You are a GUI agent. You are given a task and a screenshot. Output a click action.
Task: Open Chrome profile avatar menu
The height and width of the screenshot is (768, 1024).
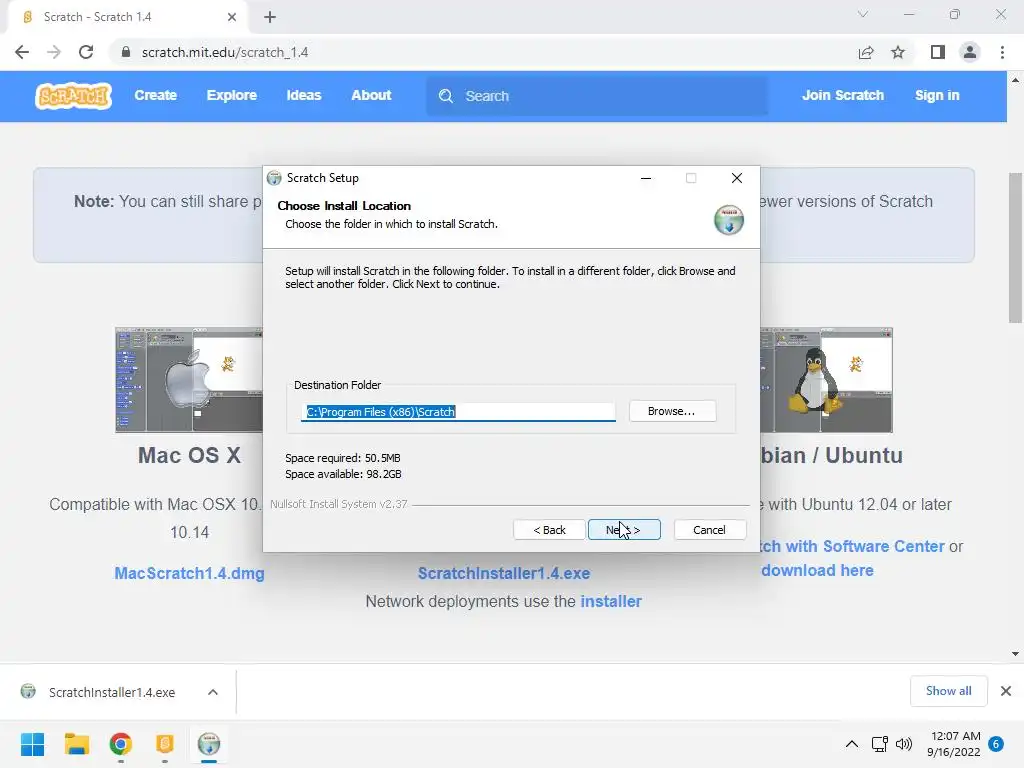tap(970, 52)
